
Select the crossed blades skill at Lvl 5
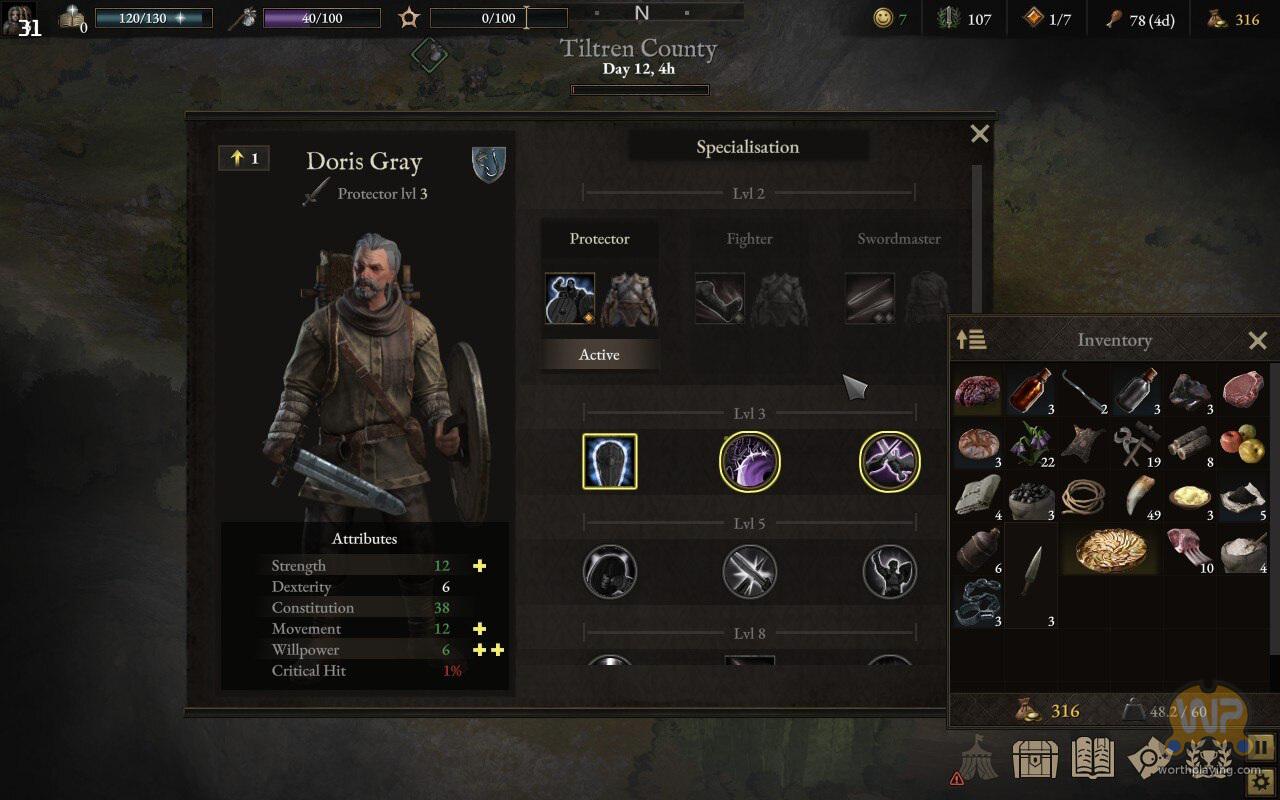click(x=750, y=572)
